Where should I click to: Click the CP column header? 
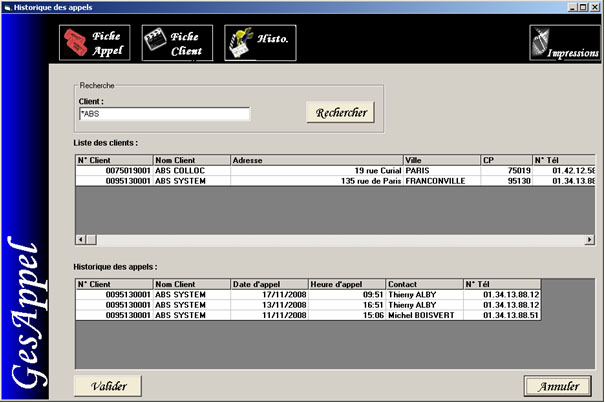[507, 160]
